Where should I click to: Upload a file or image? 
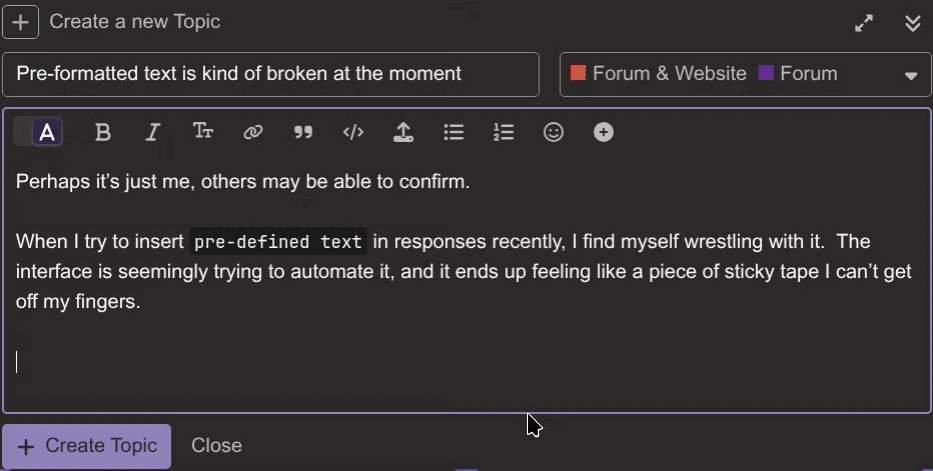pos(403,132)
